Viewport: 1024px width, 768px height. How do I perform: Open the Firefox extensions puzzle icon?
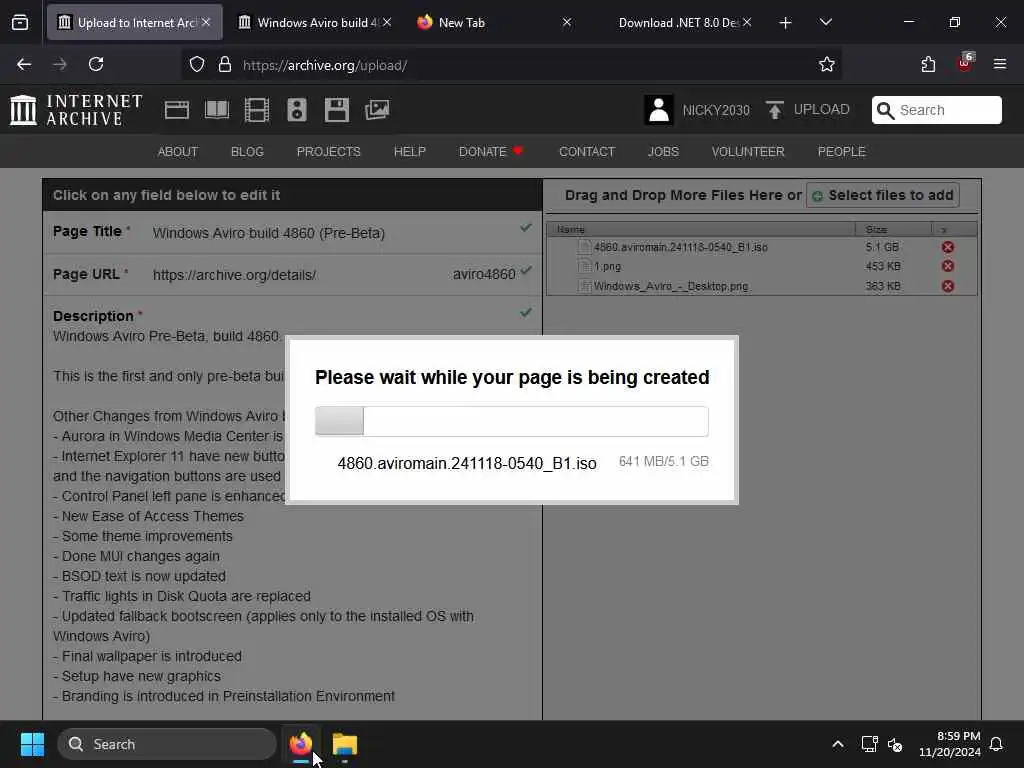[x=928, y=64]
